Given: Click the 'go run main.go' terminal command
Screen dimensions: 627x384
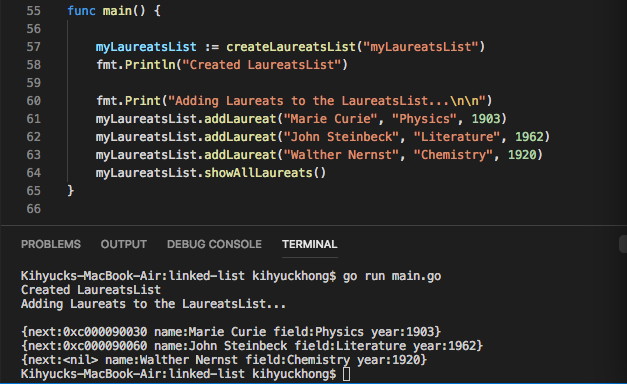Looking at the screenshot, I should (392, 276).
